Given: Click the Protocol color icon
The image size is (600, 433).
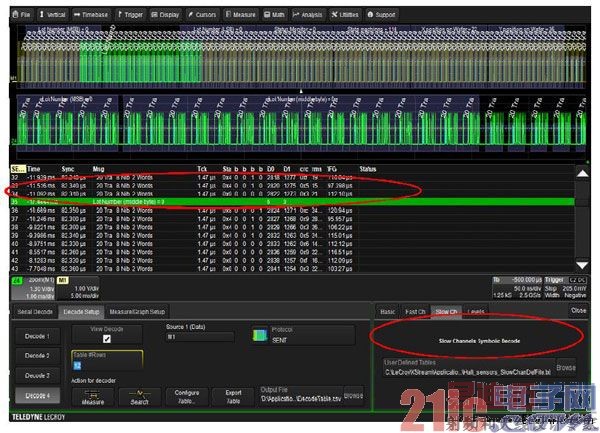Looking at the screenshot, I should (260, 335).
